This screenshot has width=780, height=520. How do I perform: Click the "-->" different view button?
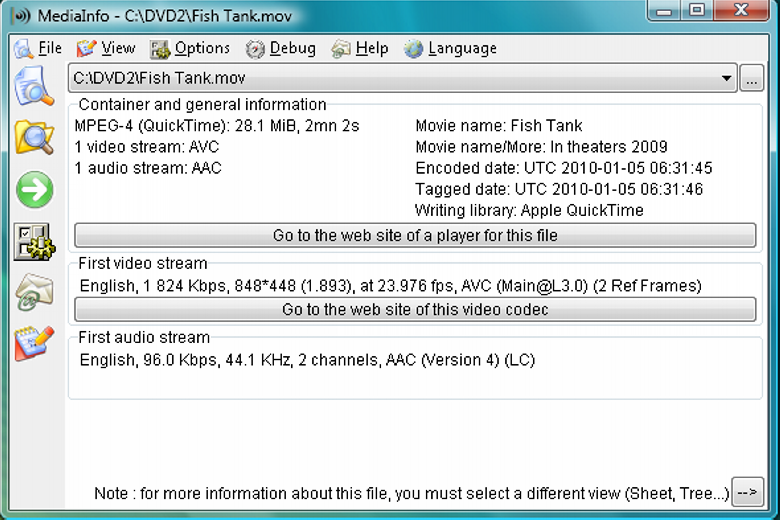point(748,492)
